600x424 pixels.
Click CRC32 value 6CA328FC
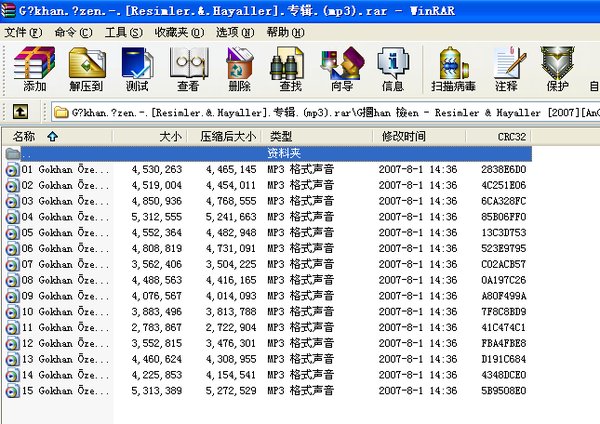click(x=504, y=201)
